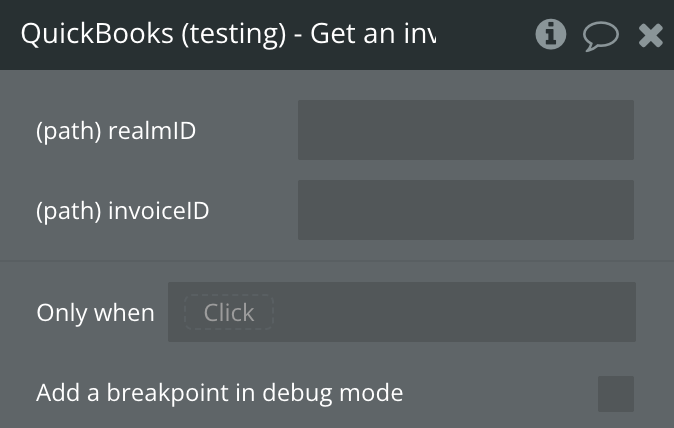Select the "(path) realmID" label
This screenshot has height=428, width=674.
[116, 131]
